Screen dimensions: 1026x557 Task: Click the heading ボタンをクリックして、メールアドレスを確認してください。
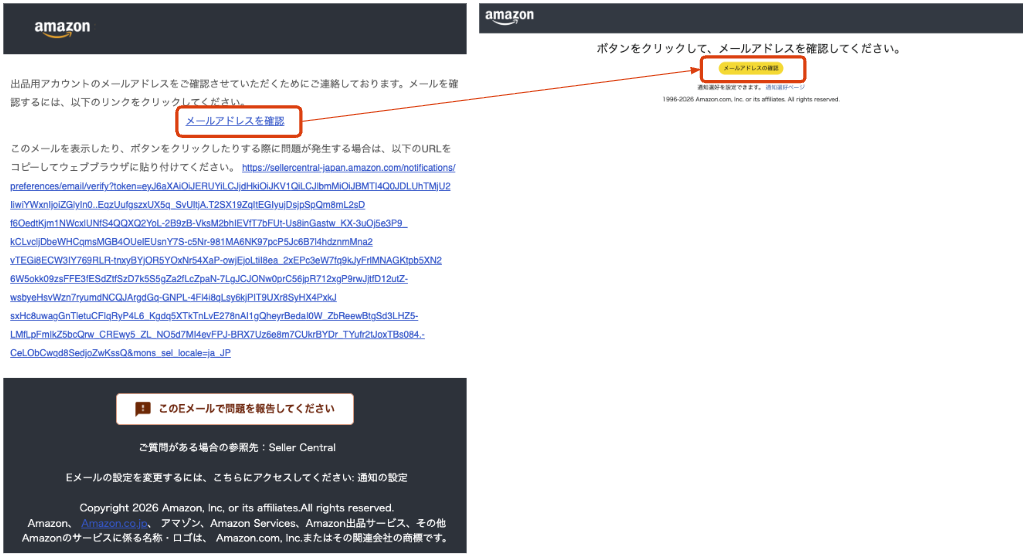tap(749, 48)
